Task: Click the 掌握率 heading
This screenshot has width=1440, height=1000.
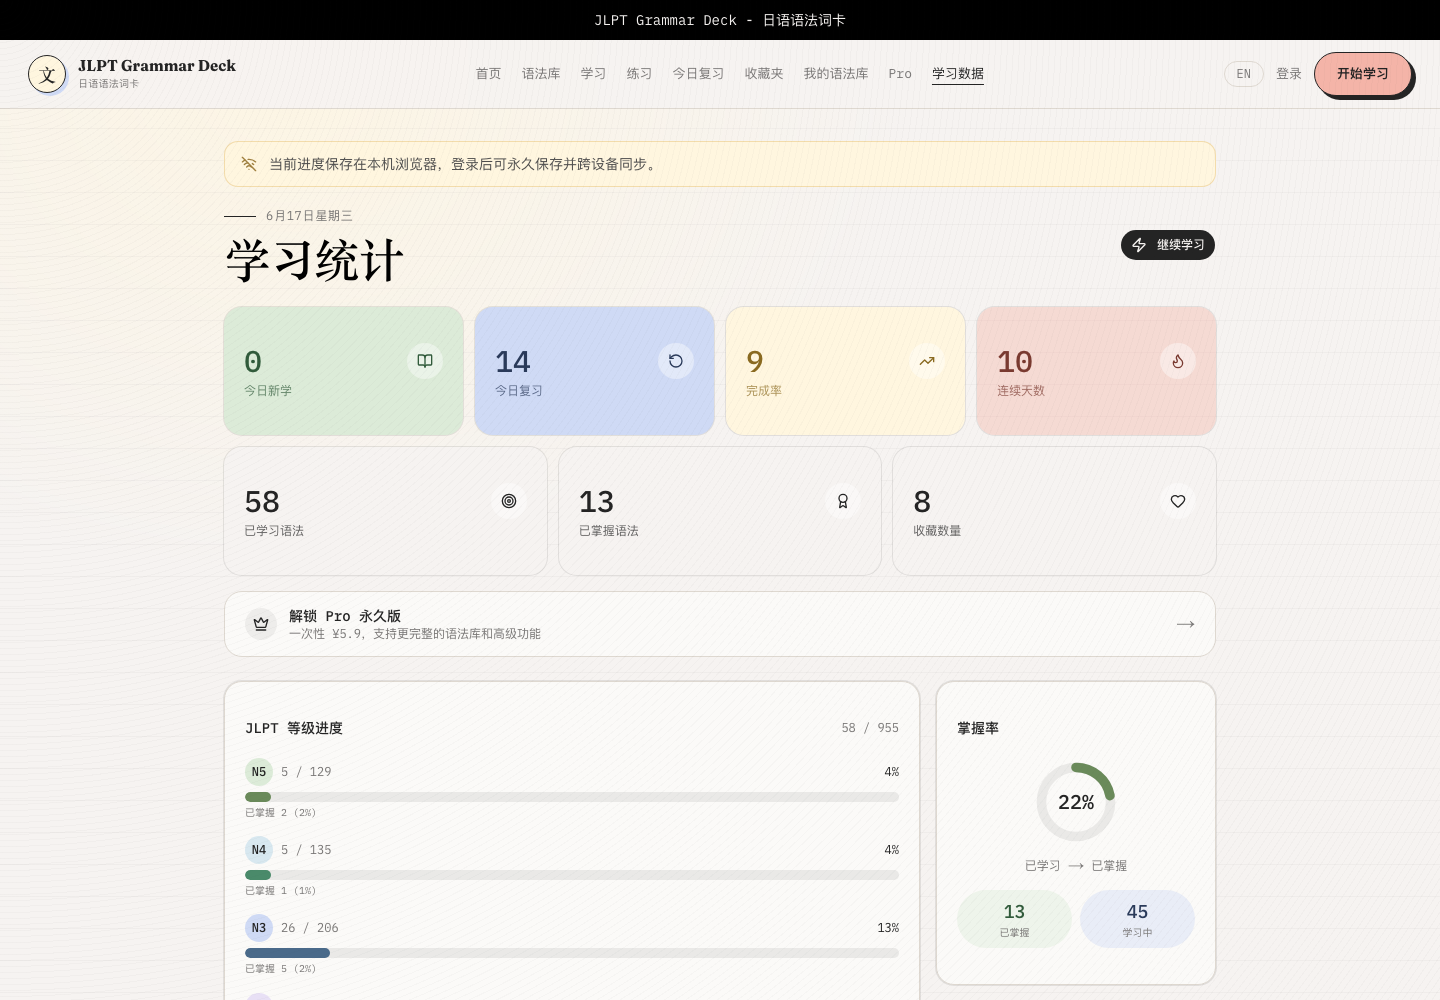Action: coord(978,728)
